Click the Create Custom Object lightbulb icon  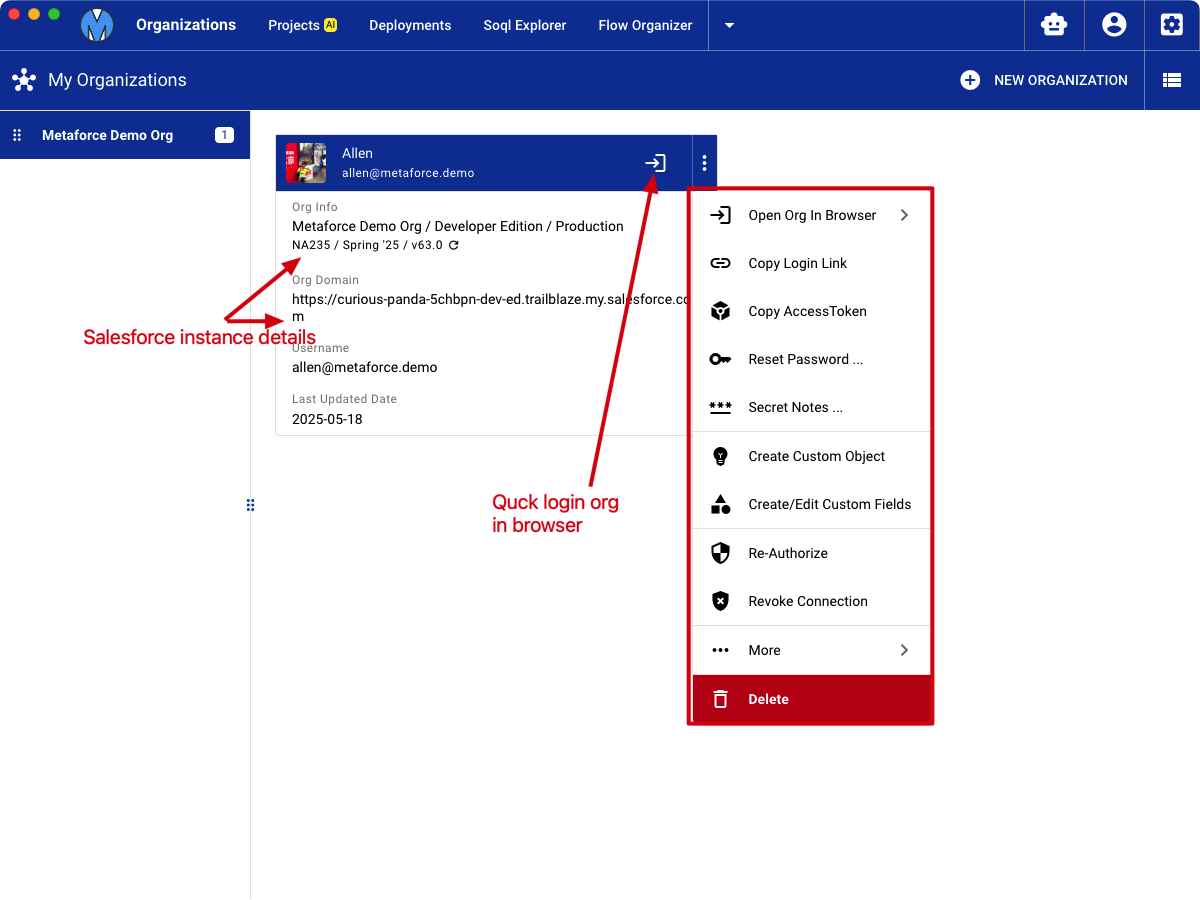pyautogui.click(x=720, y=456)
